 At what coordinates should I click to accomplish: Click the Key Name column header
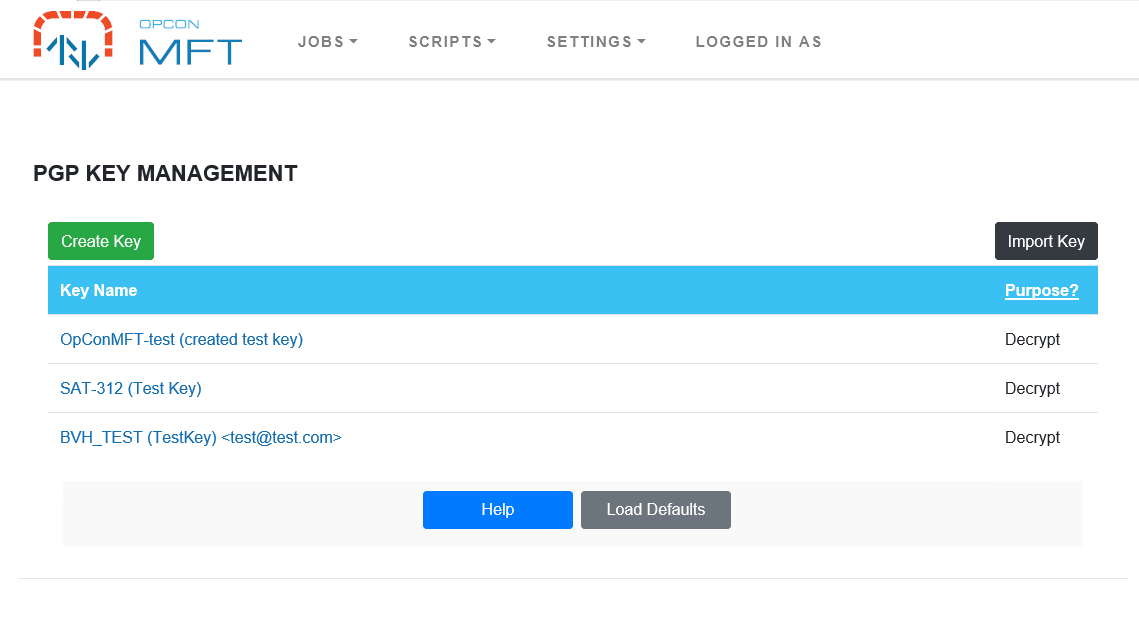pos(99,290)
